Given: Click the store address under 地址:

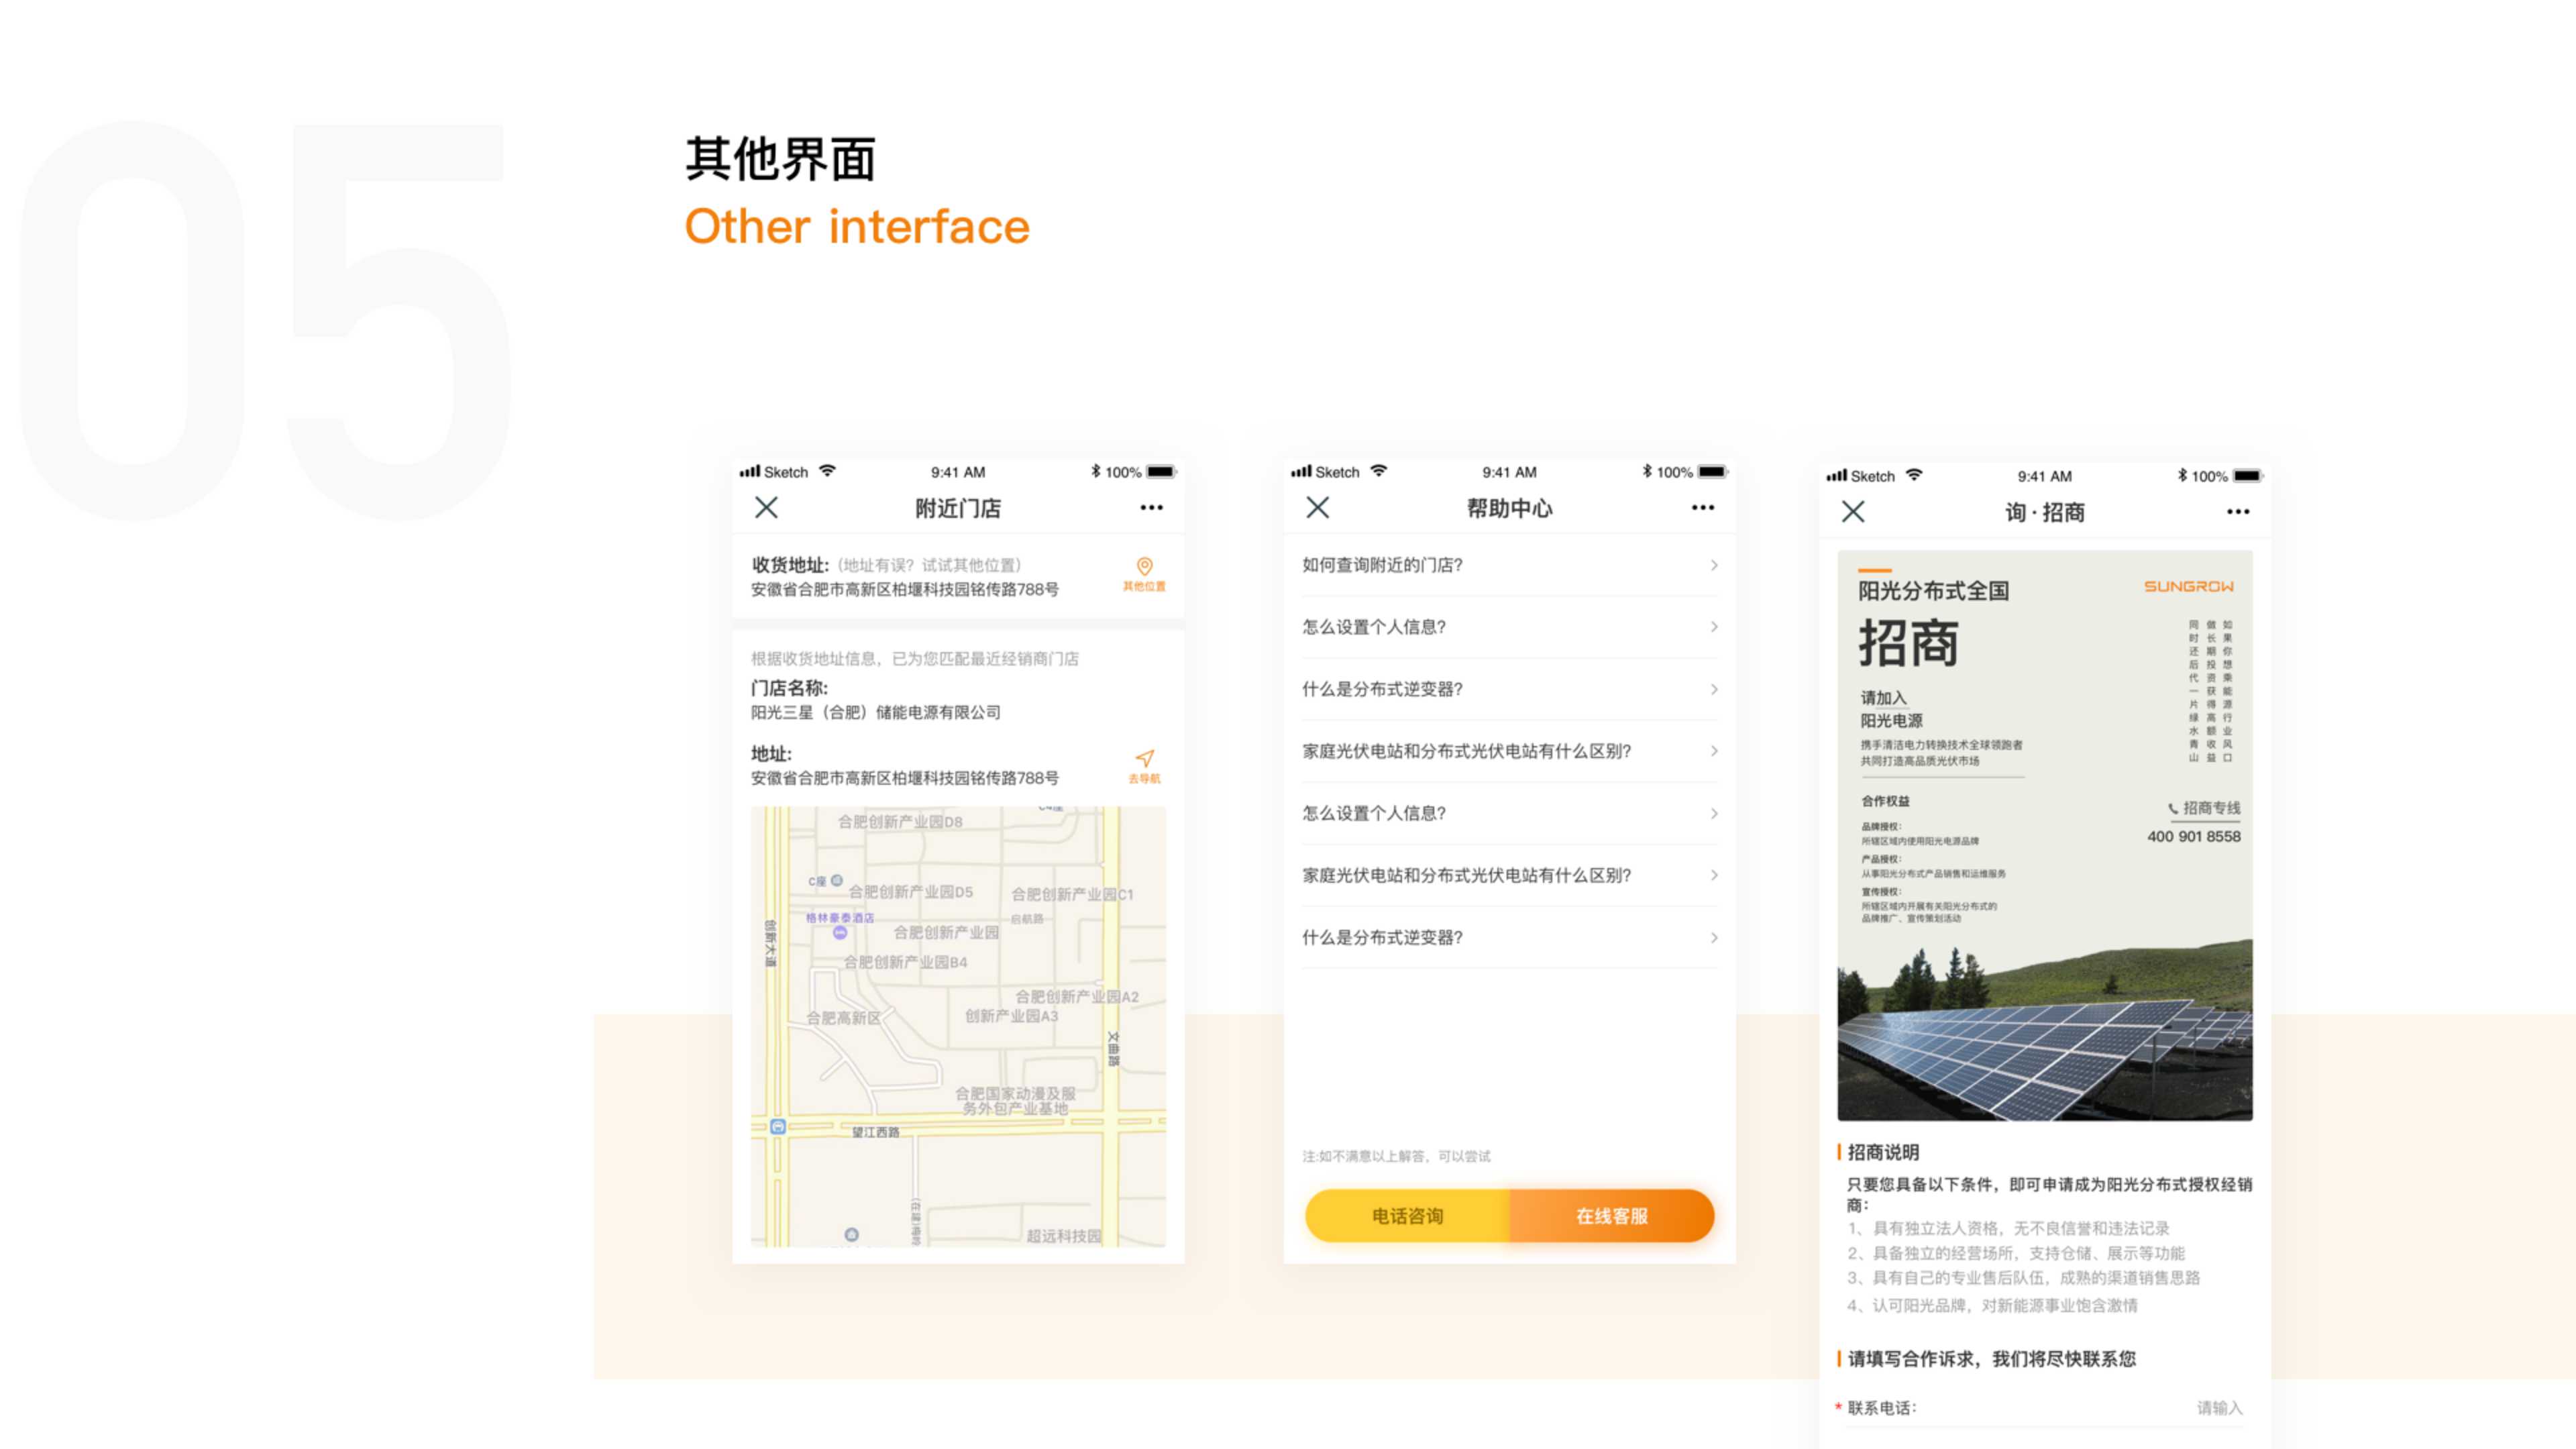Looking at the screenshot, I should click(x=905, y=778).
